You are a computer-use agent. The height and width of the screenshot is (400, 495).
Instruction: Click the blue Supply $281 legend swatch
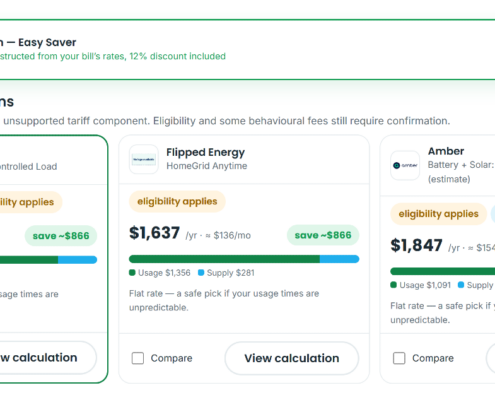(x=201, y=273)
